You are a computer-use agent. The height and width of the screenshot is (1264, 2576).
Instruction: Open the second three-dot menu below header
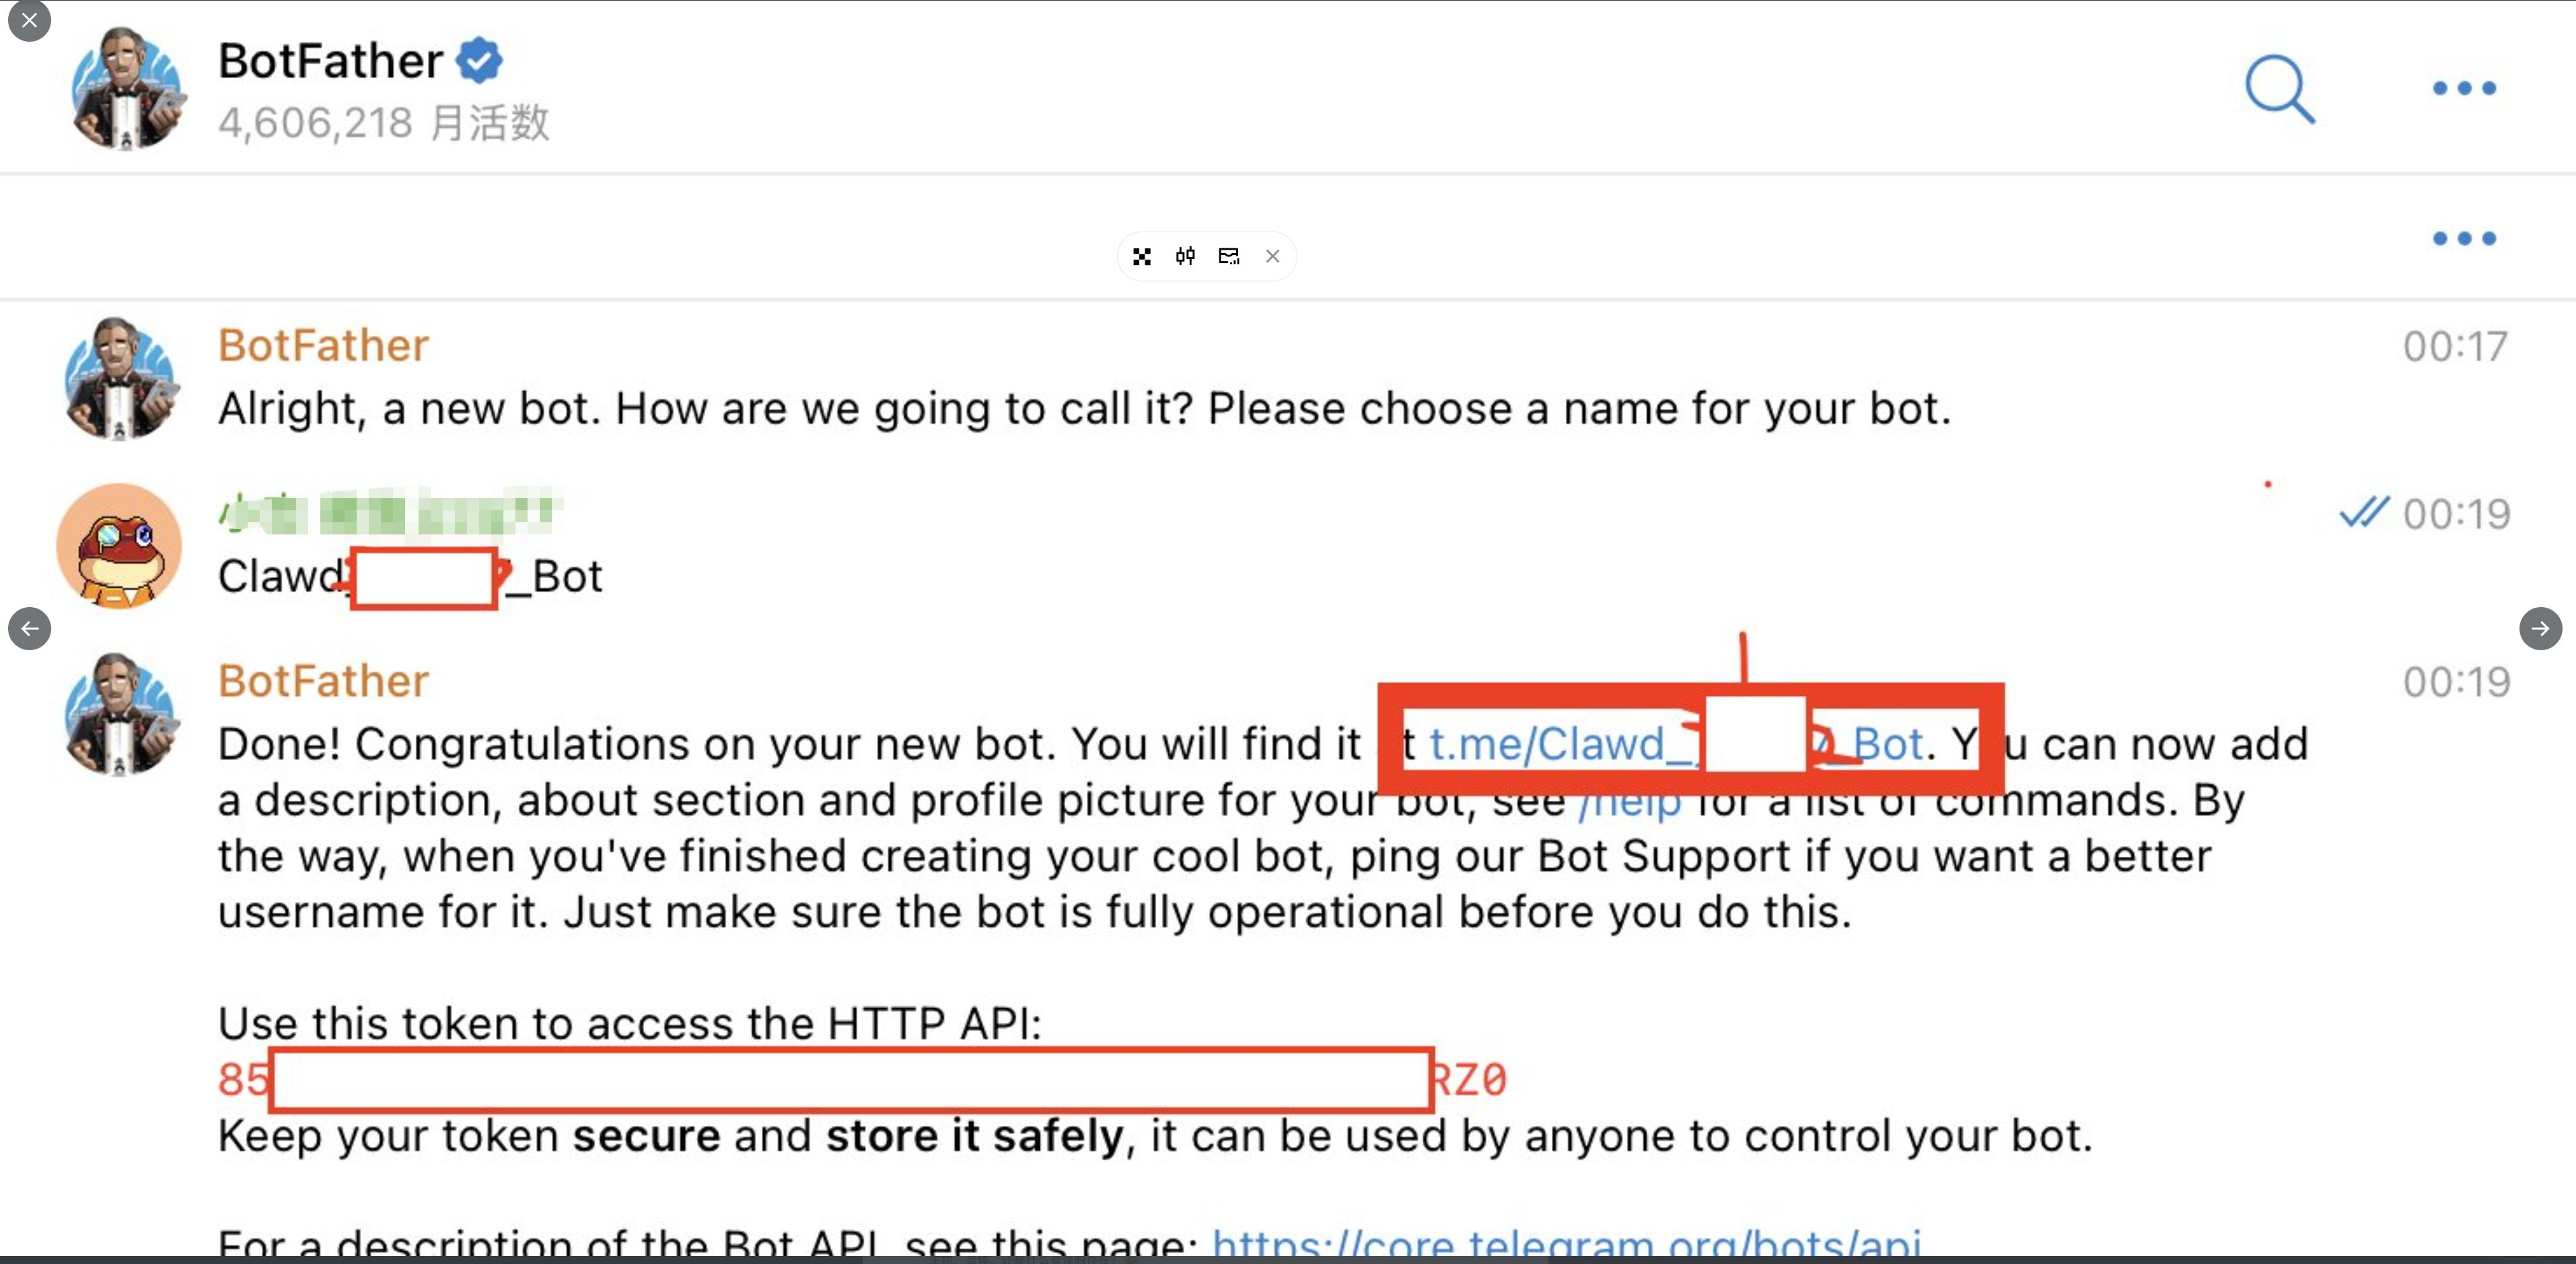click(2464, 238)
